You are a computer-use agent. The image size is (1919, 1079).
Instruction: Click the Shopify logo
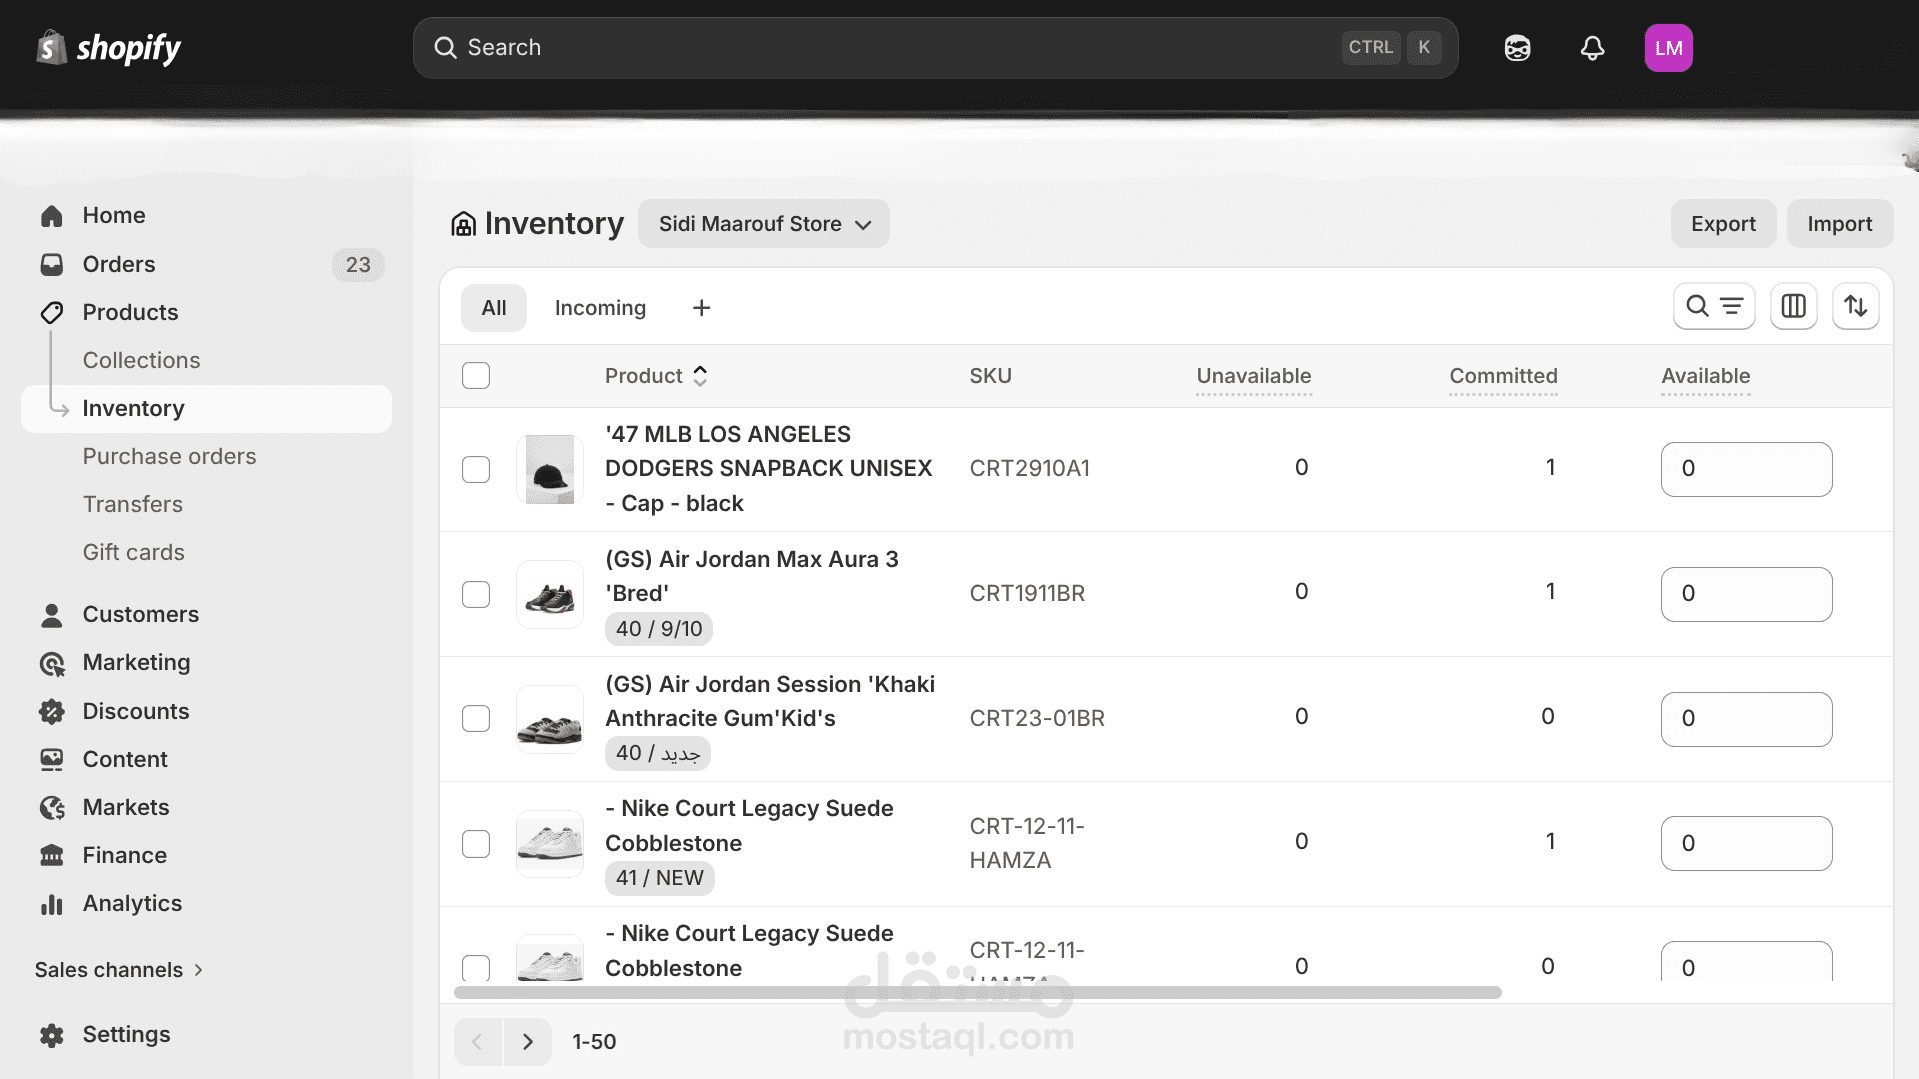point(108,48)
